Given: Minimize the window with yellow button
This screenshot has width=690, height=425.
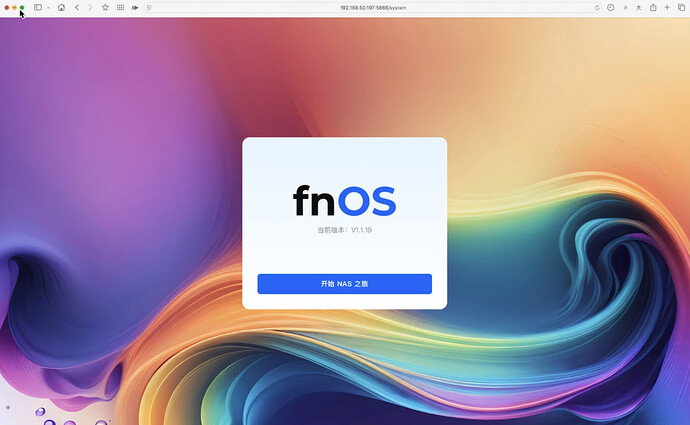Looking at the screenshot, I should tap(14, 7).
